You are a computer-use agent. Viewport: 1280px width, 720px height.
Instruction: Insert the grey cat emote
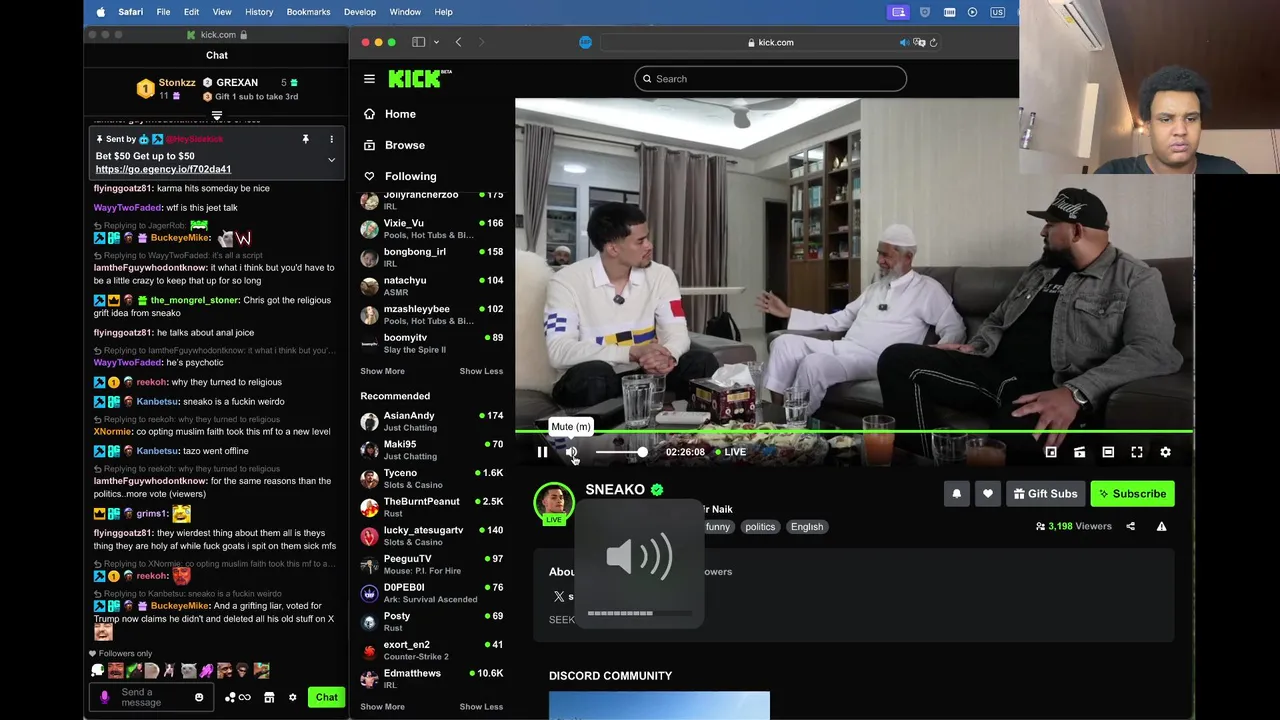(x=189, y=670)
